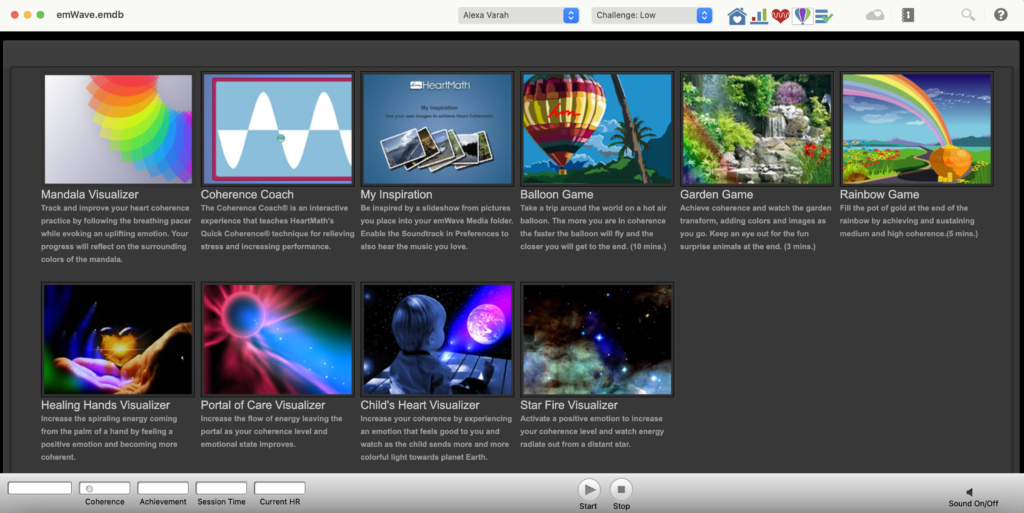The height and width of the screenshot is (513, 1024).
Task: Launch the Rainbow Game thumbnail
Action: tap(916, 129)
